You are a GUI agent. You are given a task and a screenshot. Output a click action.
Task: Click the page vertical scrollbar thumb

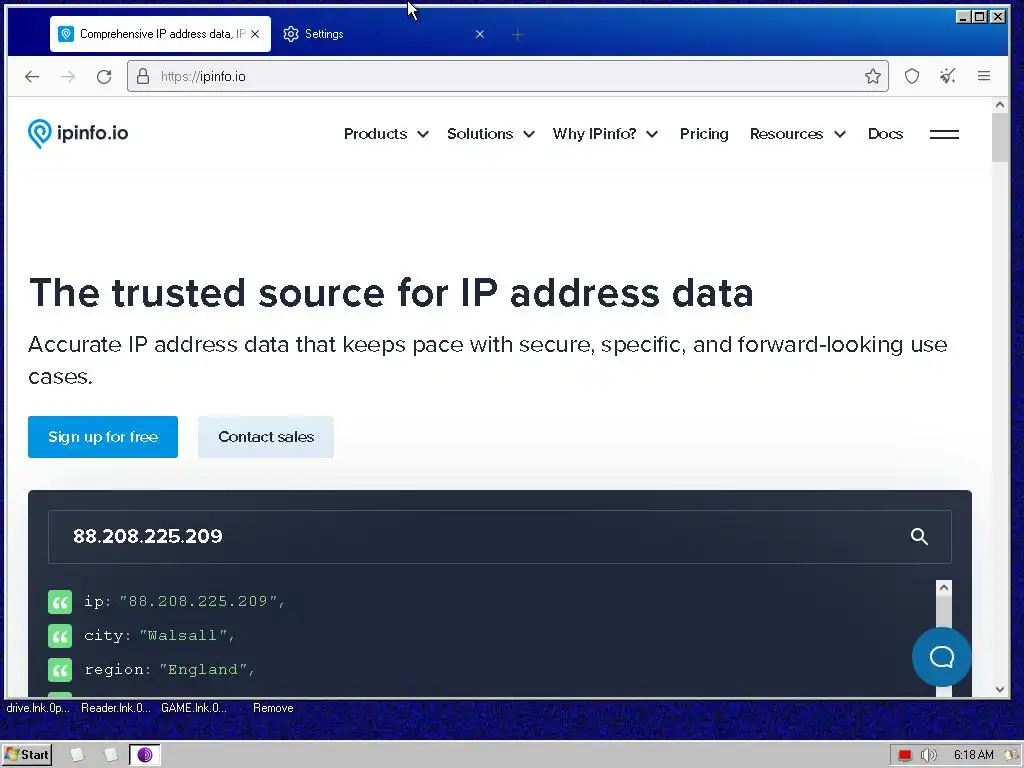[1000, 137]
